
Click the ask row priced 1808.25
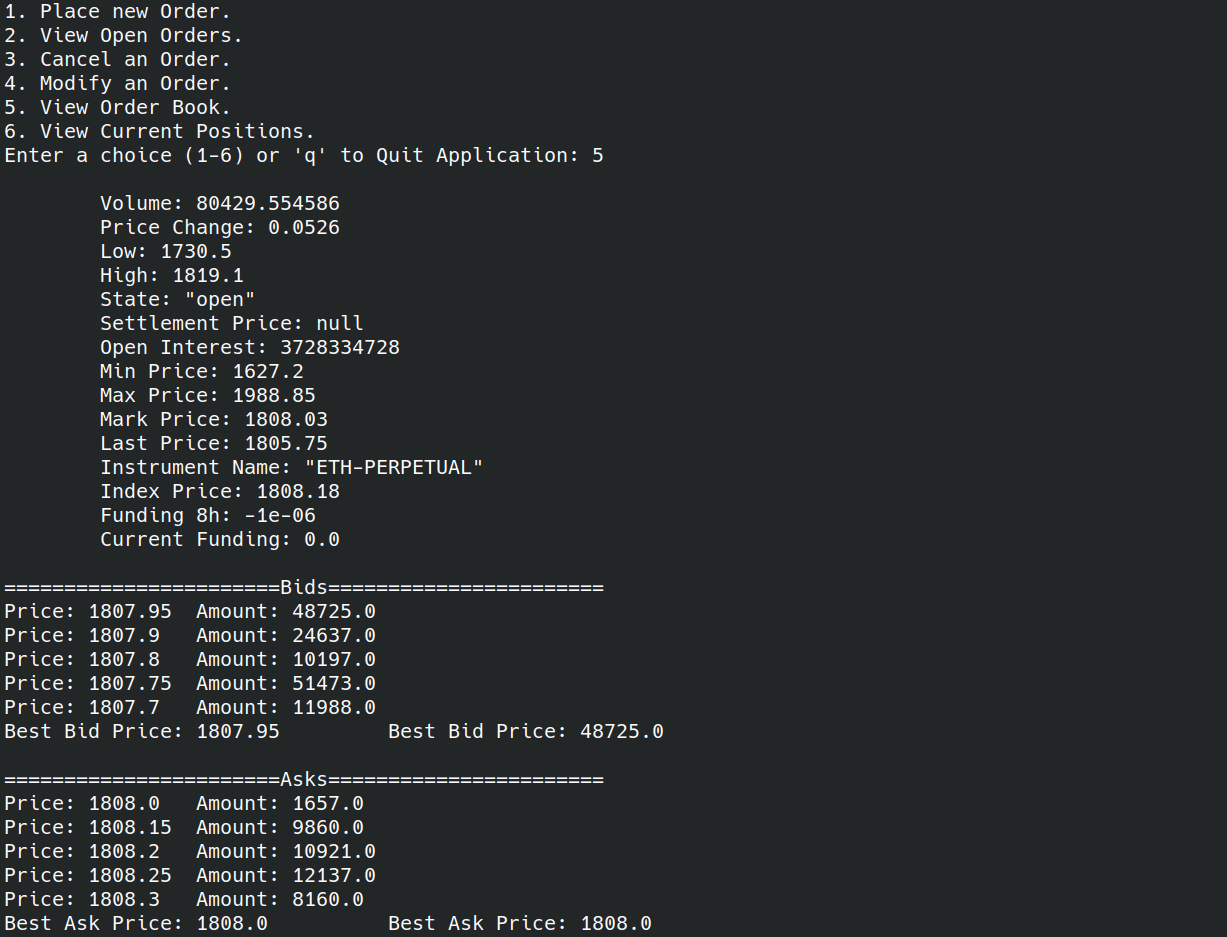[x=190, y=876]
